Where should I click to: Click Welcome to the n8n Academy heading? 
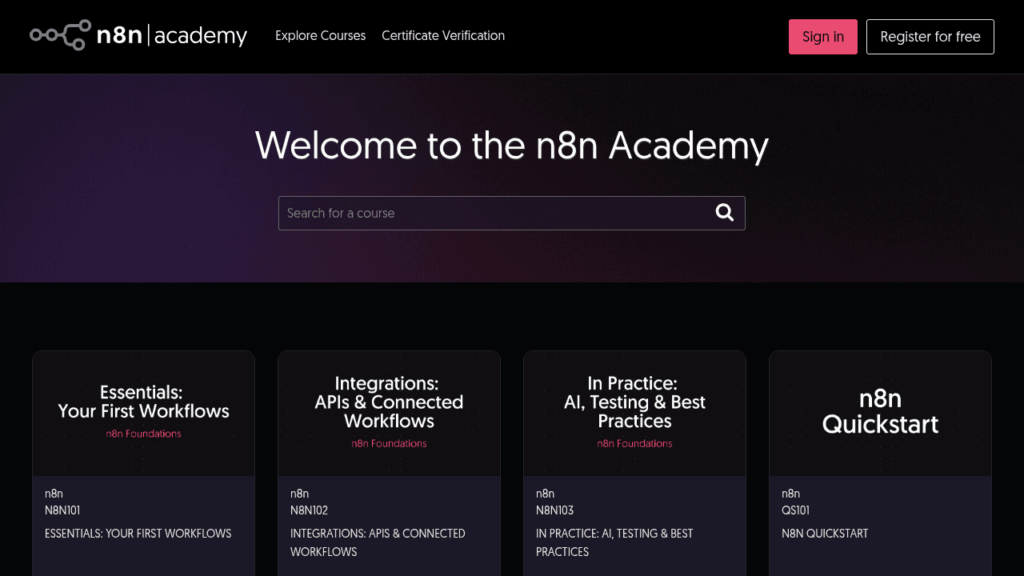(511, 145)
